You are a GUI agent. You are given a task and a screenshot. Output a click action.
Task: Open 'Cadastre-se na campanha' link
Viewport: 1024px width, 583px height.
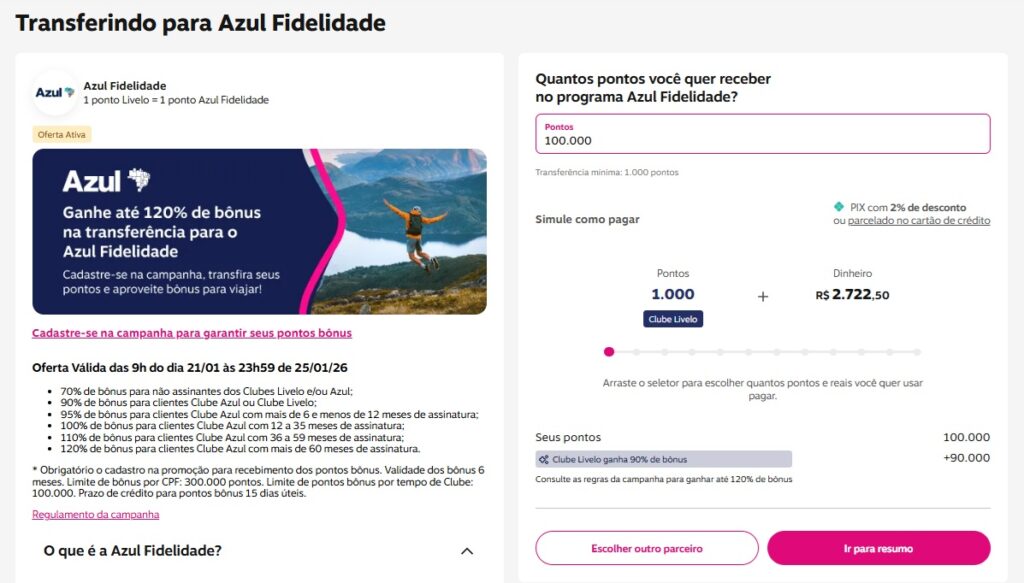click(x=192, y=333)
